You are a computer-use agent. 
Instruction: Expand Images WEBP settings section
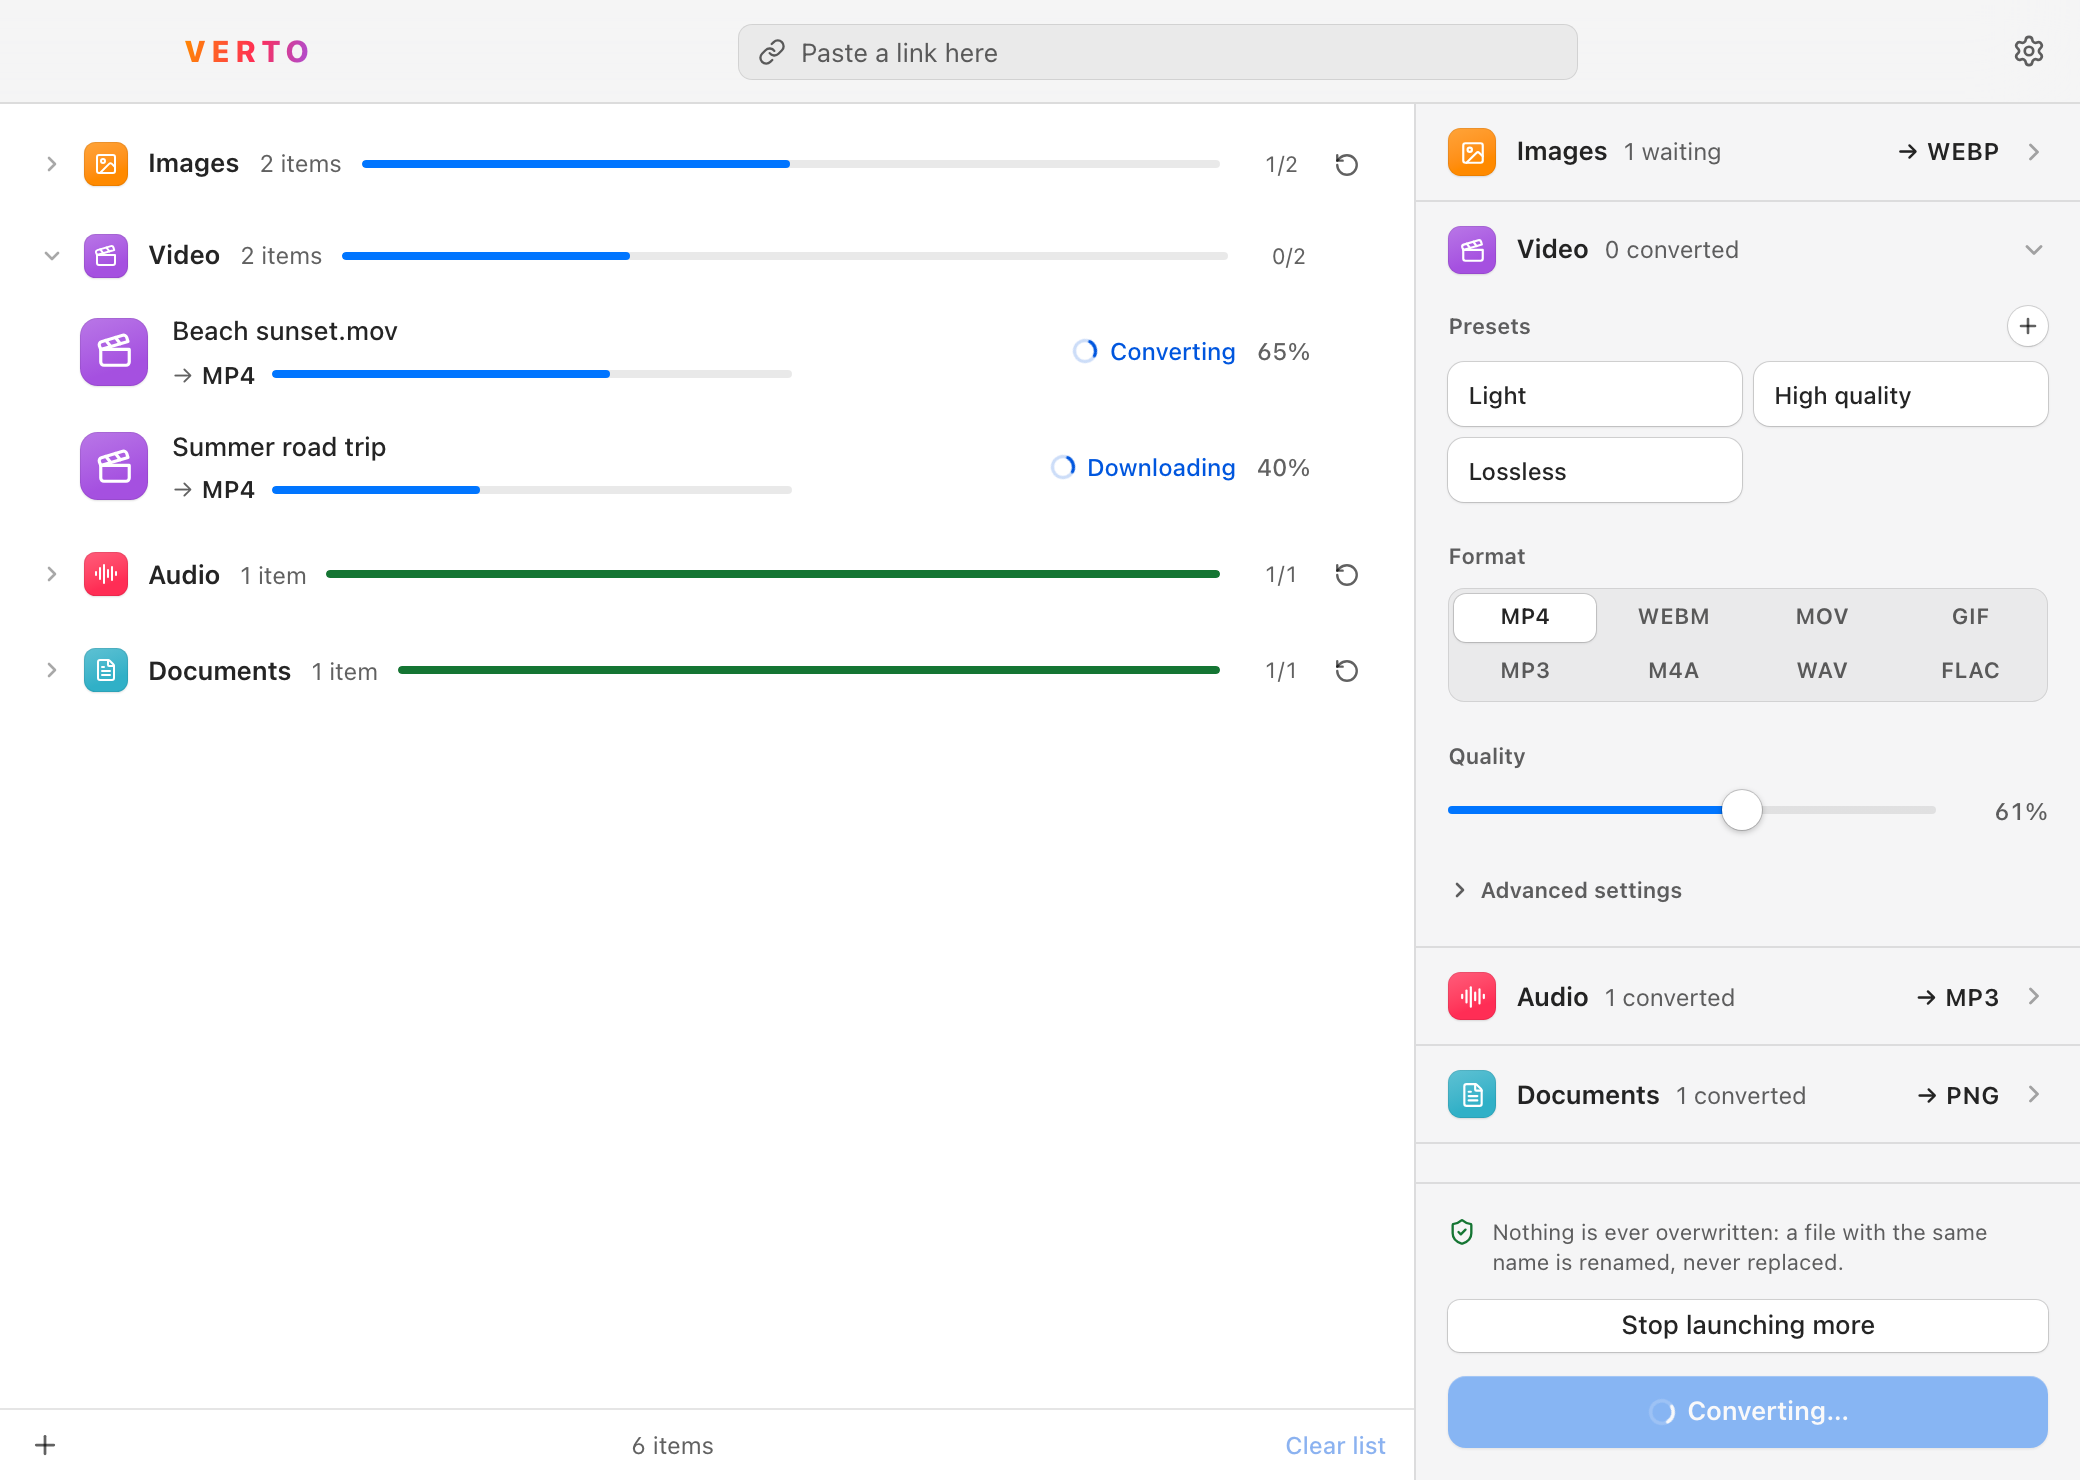2034,152
